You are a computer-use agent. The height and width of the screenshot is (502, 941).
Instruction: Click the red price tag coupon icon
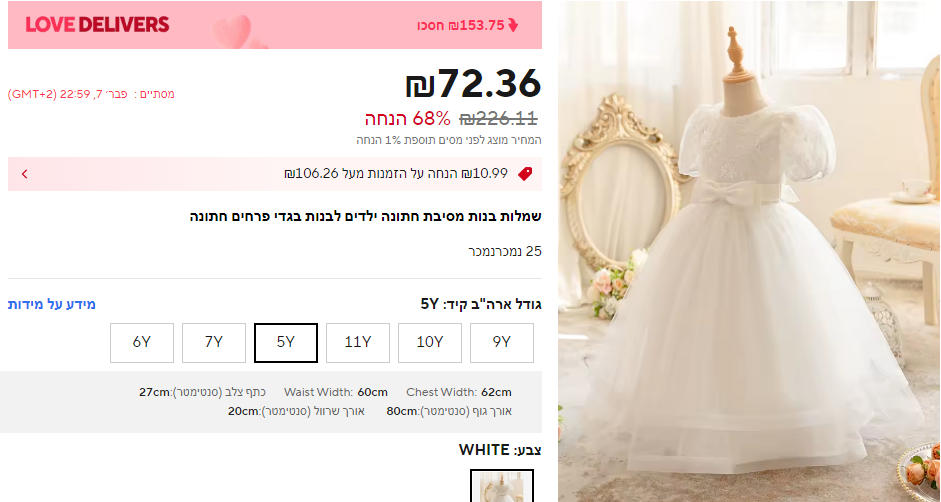point(525,174)
